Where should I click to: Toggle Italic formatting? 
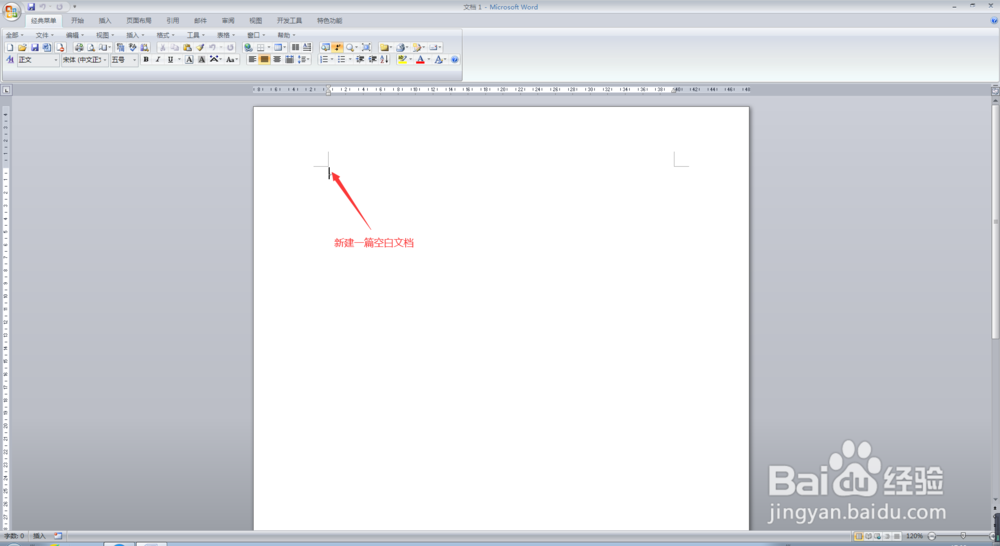[158, 59]
